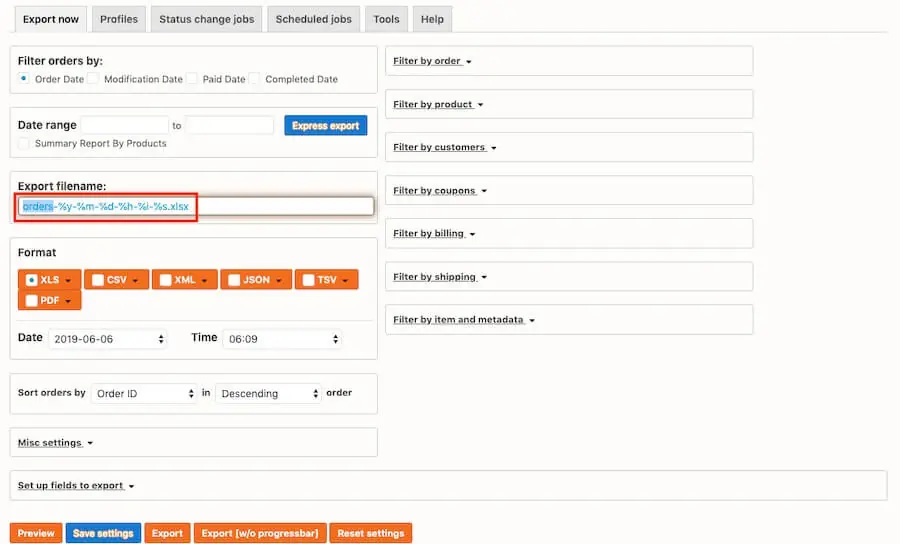Expand Filter by shipping section
Image resolution: width=900 pixels, height=544 pixels.
coord(440,277)
